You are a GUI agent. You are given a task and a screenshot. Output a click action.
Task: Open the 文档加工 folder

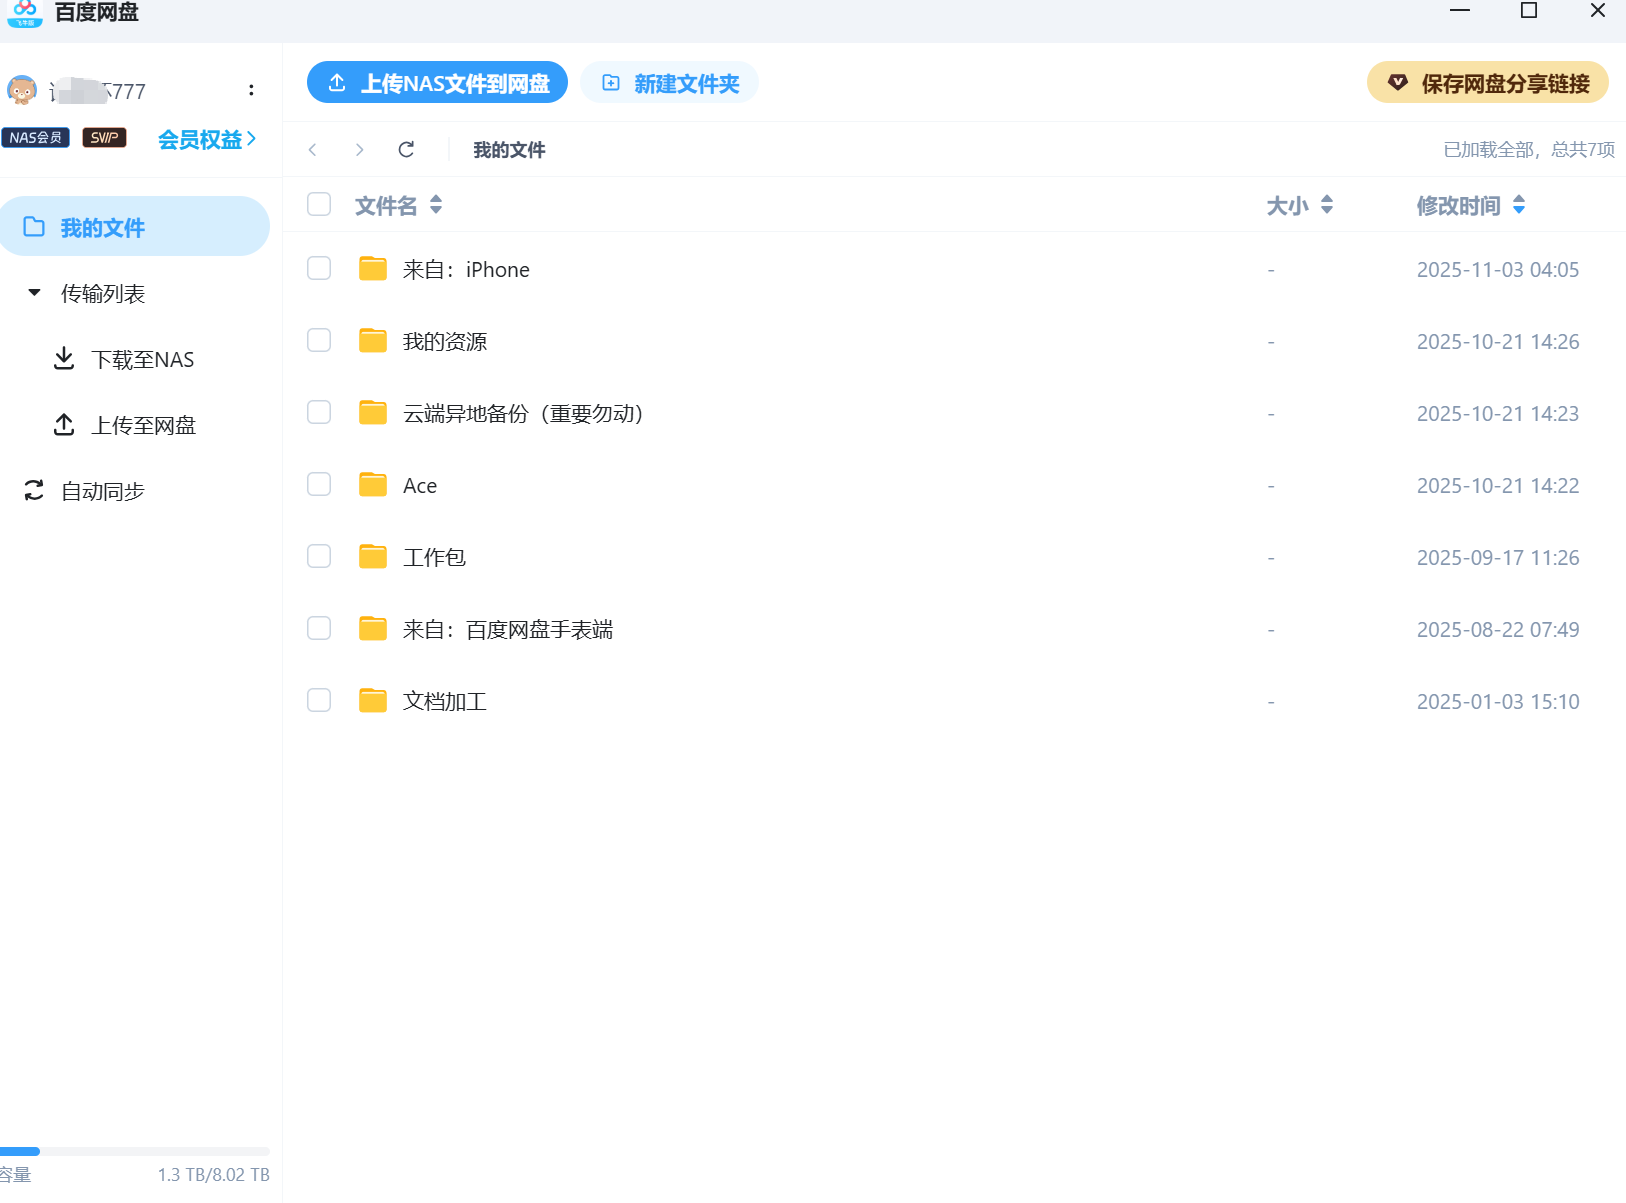443,700
